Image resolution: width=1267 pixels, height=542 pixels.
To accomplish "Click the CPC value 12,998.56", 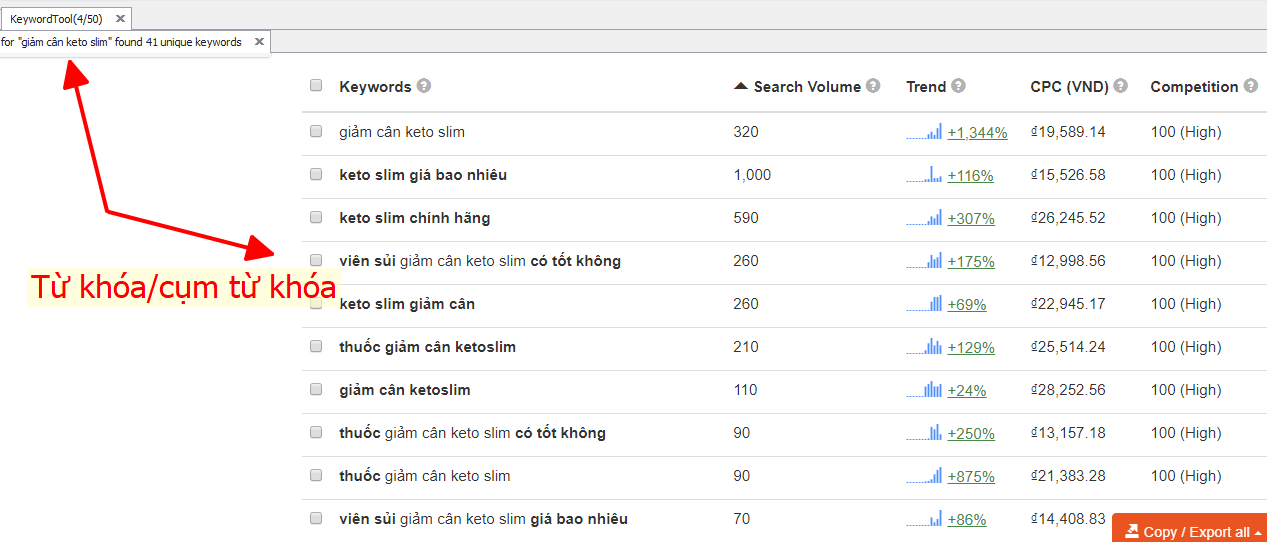I will [x=1068, y=261].
